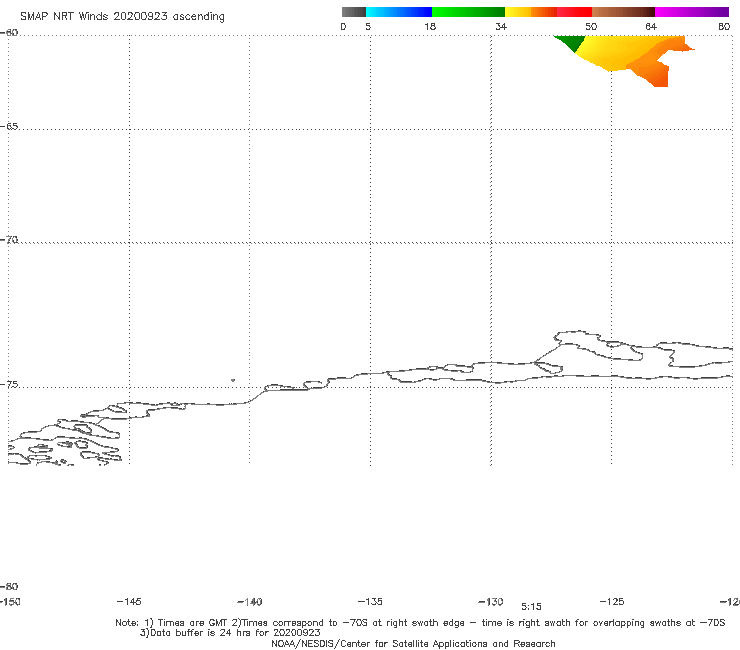
Task: Click the color bar label '50'
Action: pos(591,26)
